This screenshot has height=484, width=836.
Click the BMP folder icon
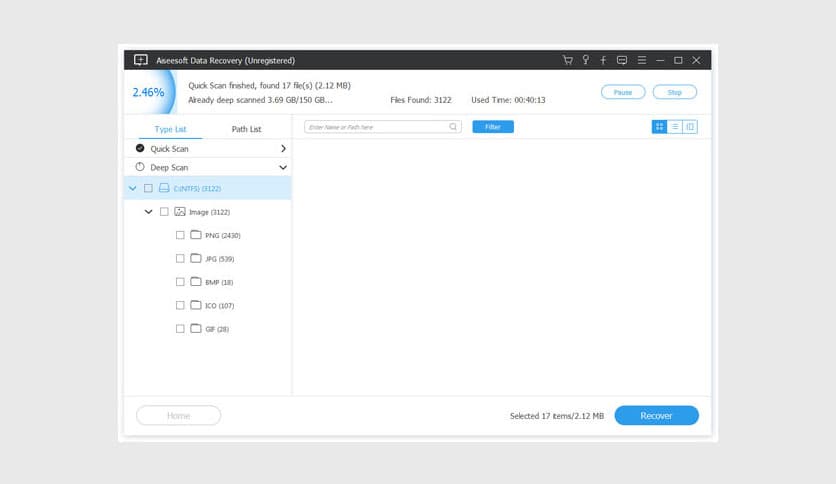point(196,281)
